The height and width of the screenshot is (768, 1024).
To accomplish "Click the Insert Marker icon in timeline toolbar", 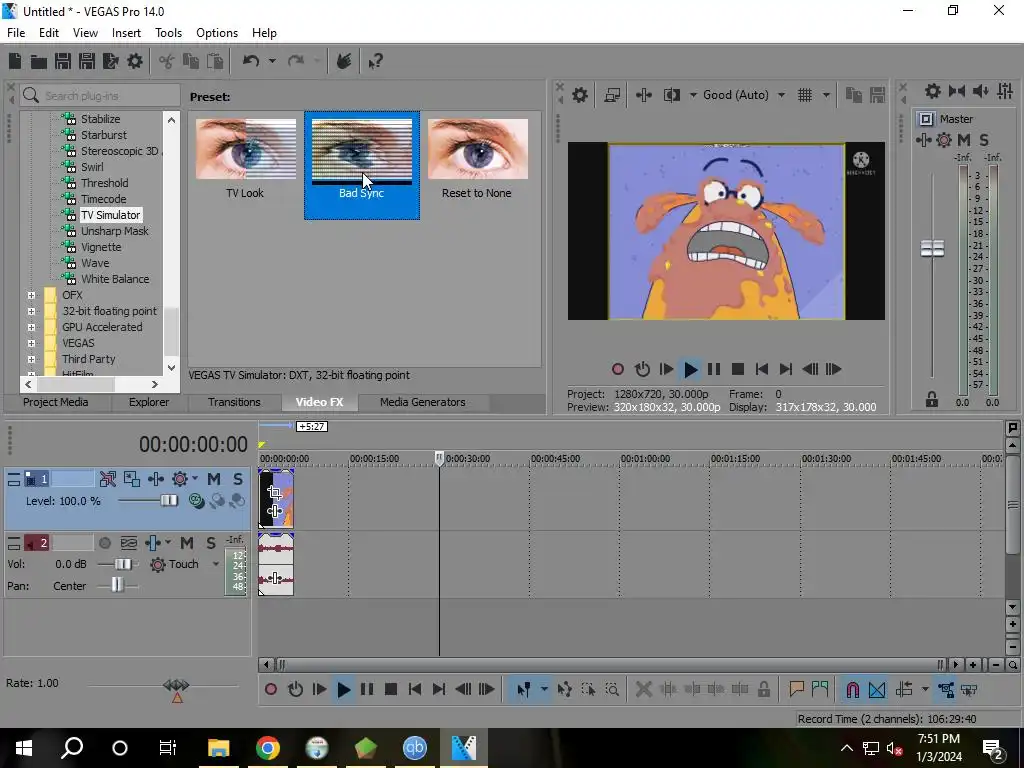I will click(796, 689).
